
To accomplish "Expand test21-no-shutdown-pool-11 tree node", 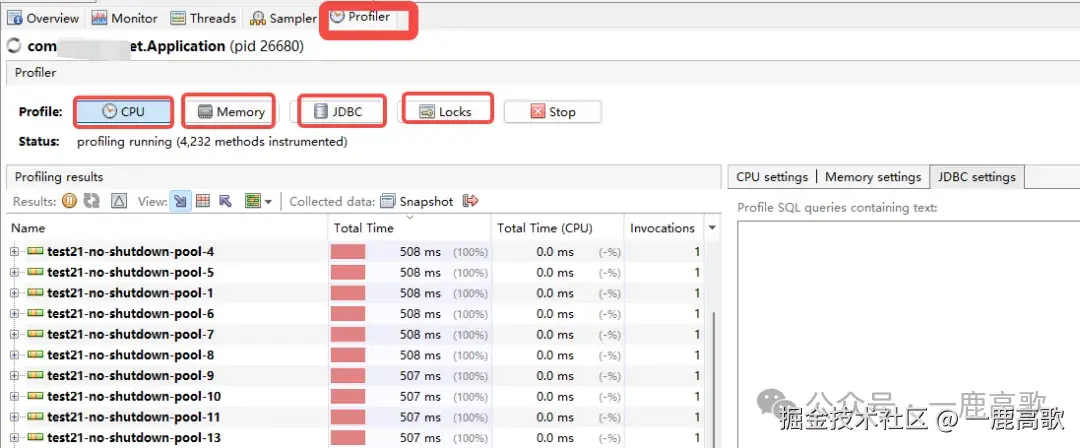I will [14, 417].
